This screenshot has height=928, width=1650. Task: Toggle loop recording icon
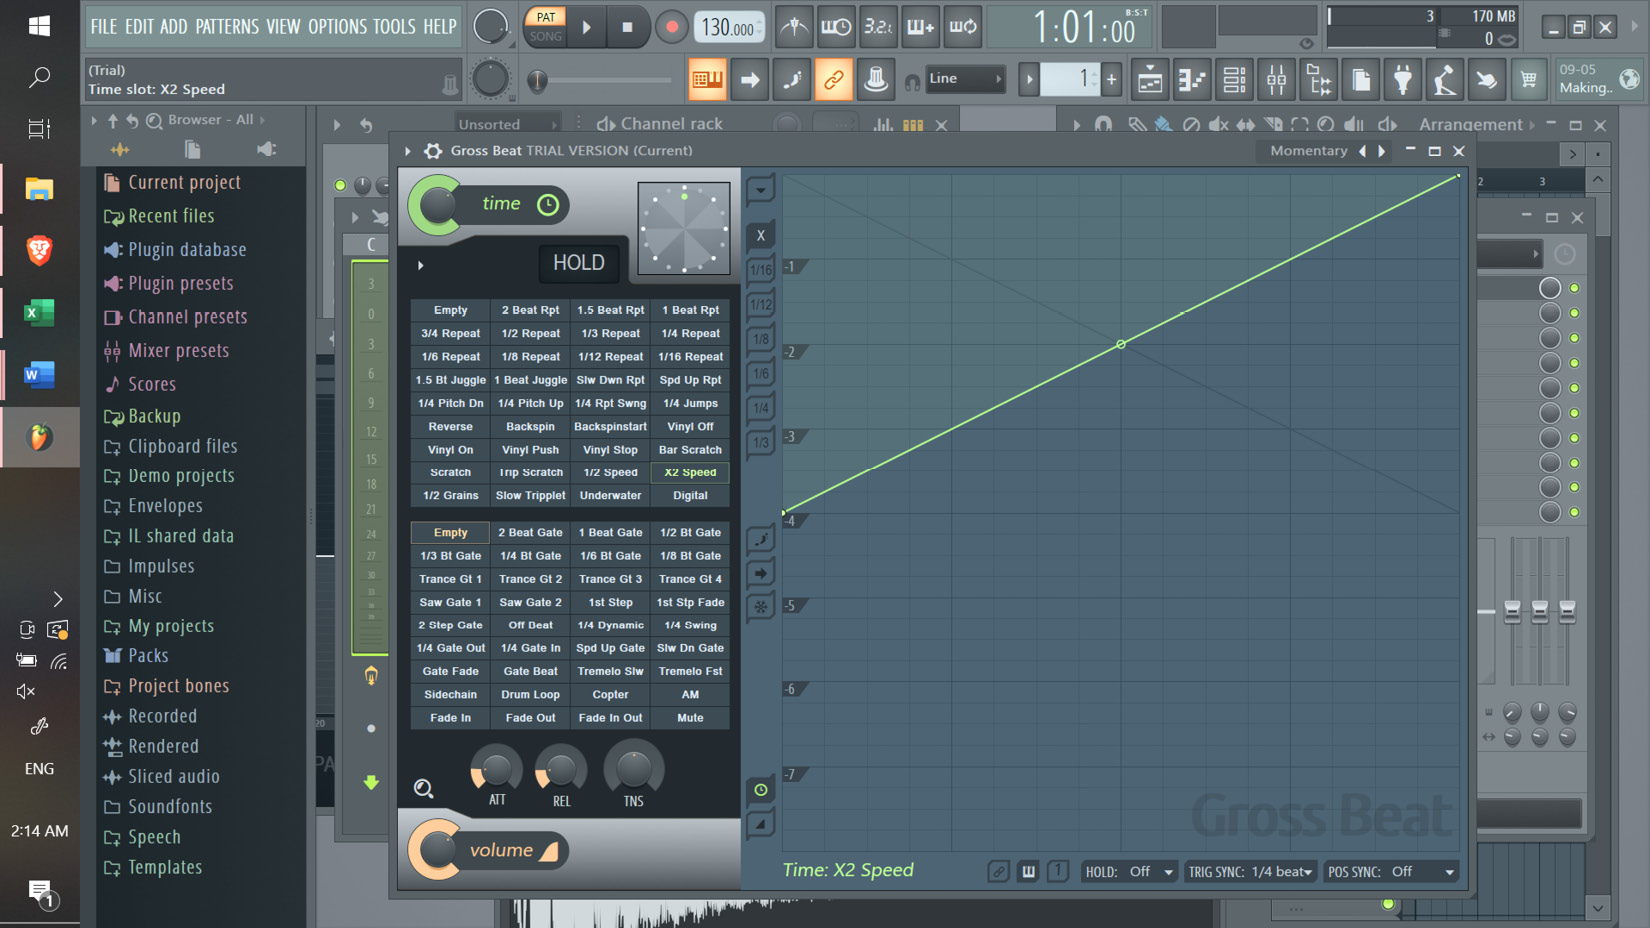(x=963, y=27)
